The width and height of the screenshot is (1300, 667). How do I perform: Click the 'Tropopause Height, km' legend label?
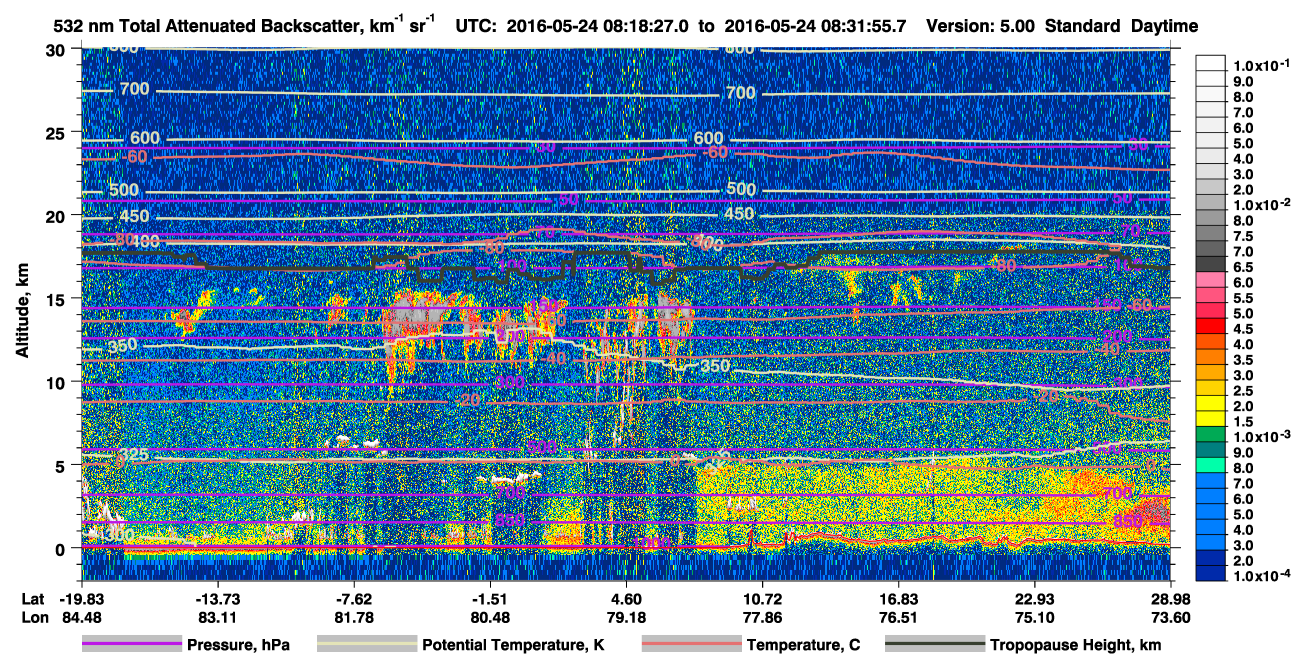coord(1075,645)
